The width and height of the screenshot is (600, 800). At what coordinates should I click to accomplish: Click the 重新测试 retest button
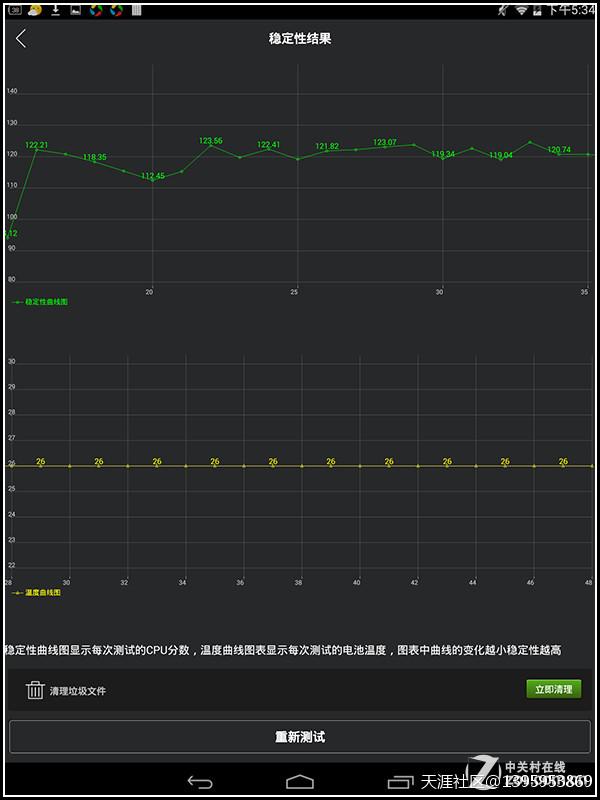pyautogui.click(x=299, y=737)
